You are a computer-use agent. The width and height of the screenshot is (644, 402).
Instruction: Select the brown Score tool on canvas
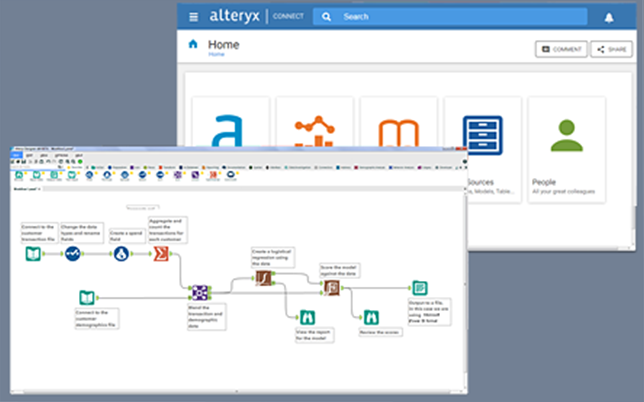tap(332, 288)
